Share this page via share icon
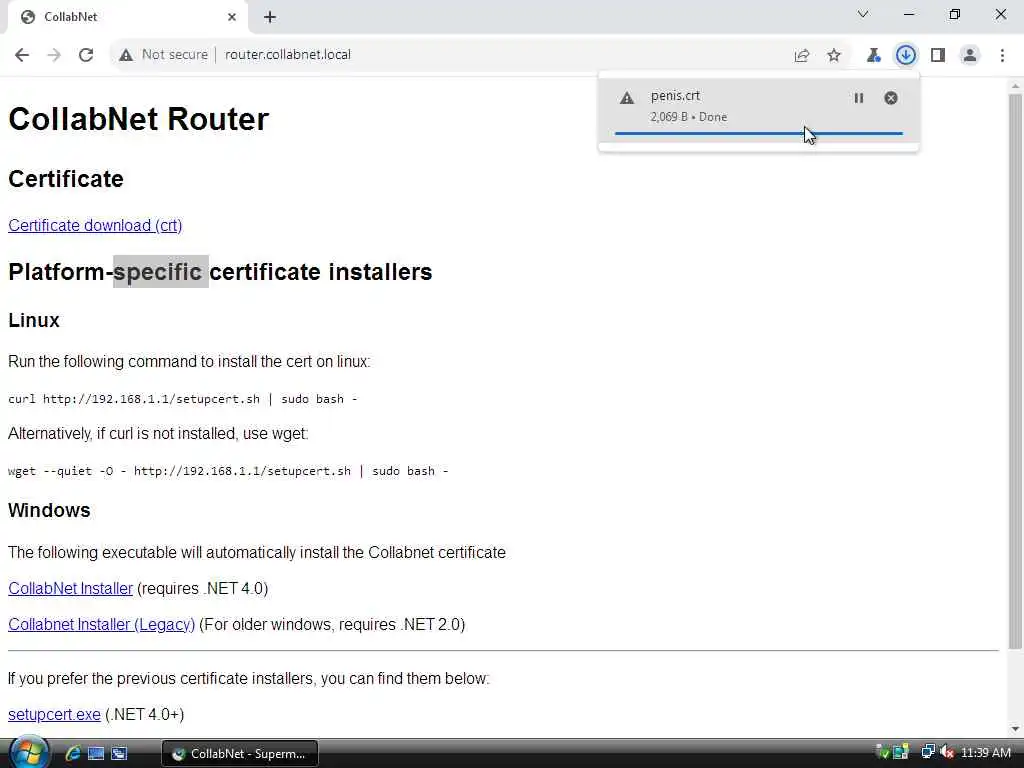Screen dimensions: 1024x768 (802, 56)
